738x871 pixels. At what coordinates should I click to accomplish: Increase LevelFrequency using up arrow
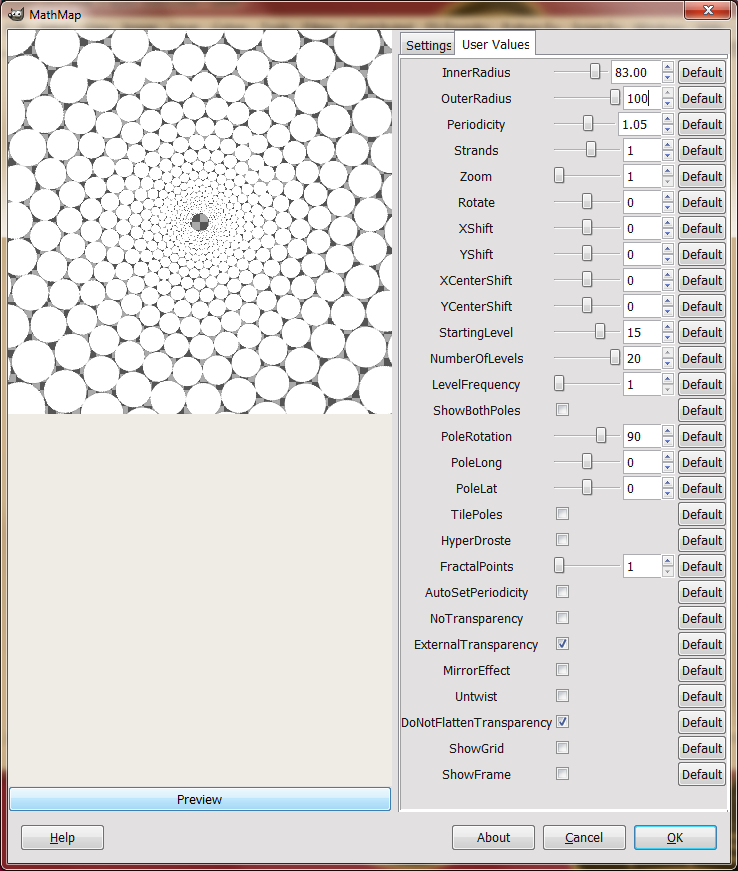(667, 379)
